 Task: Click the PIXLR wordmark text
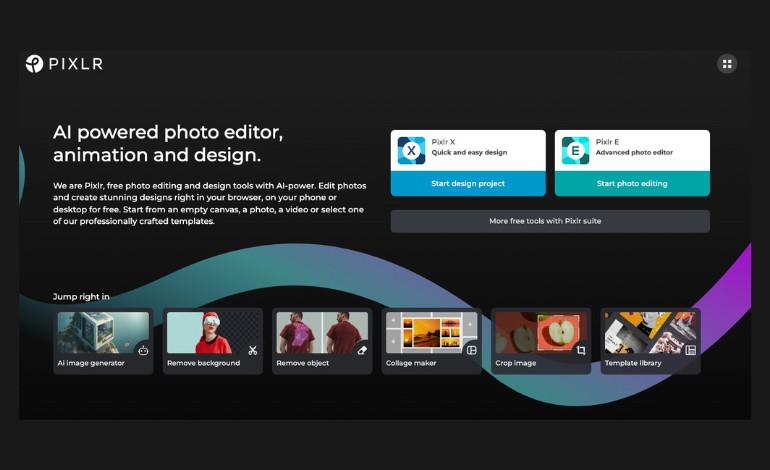click(x=76, y=64)
